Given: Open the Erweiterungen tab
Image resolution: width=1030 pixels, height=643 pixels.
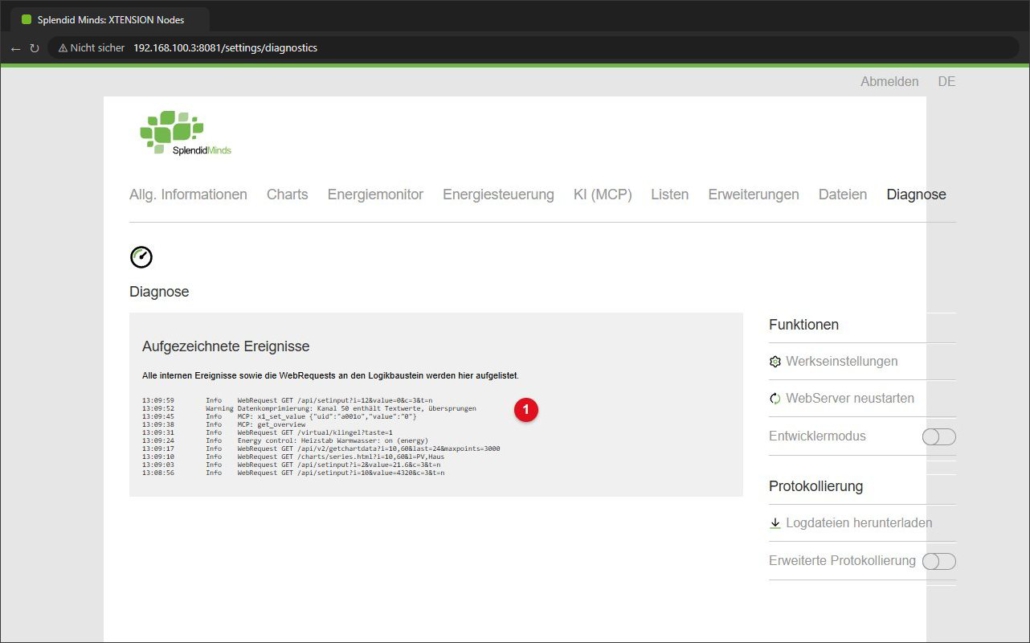Looking at the screenshot, I should (753, 194).
